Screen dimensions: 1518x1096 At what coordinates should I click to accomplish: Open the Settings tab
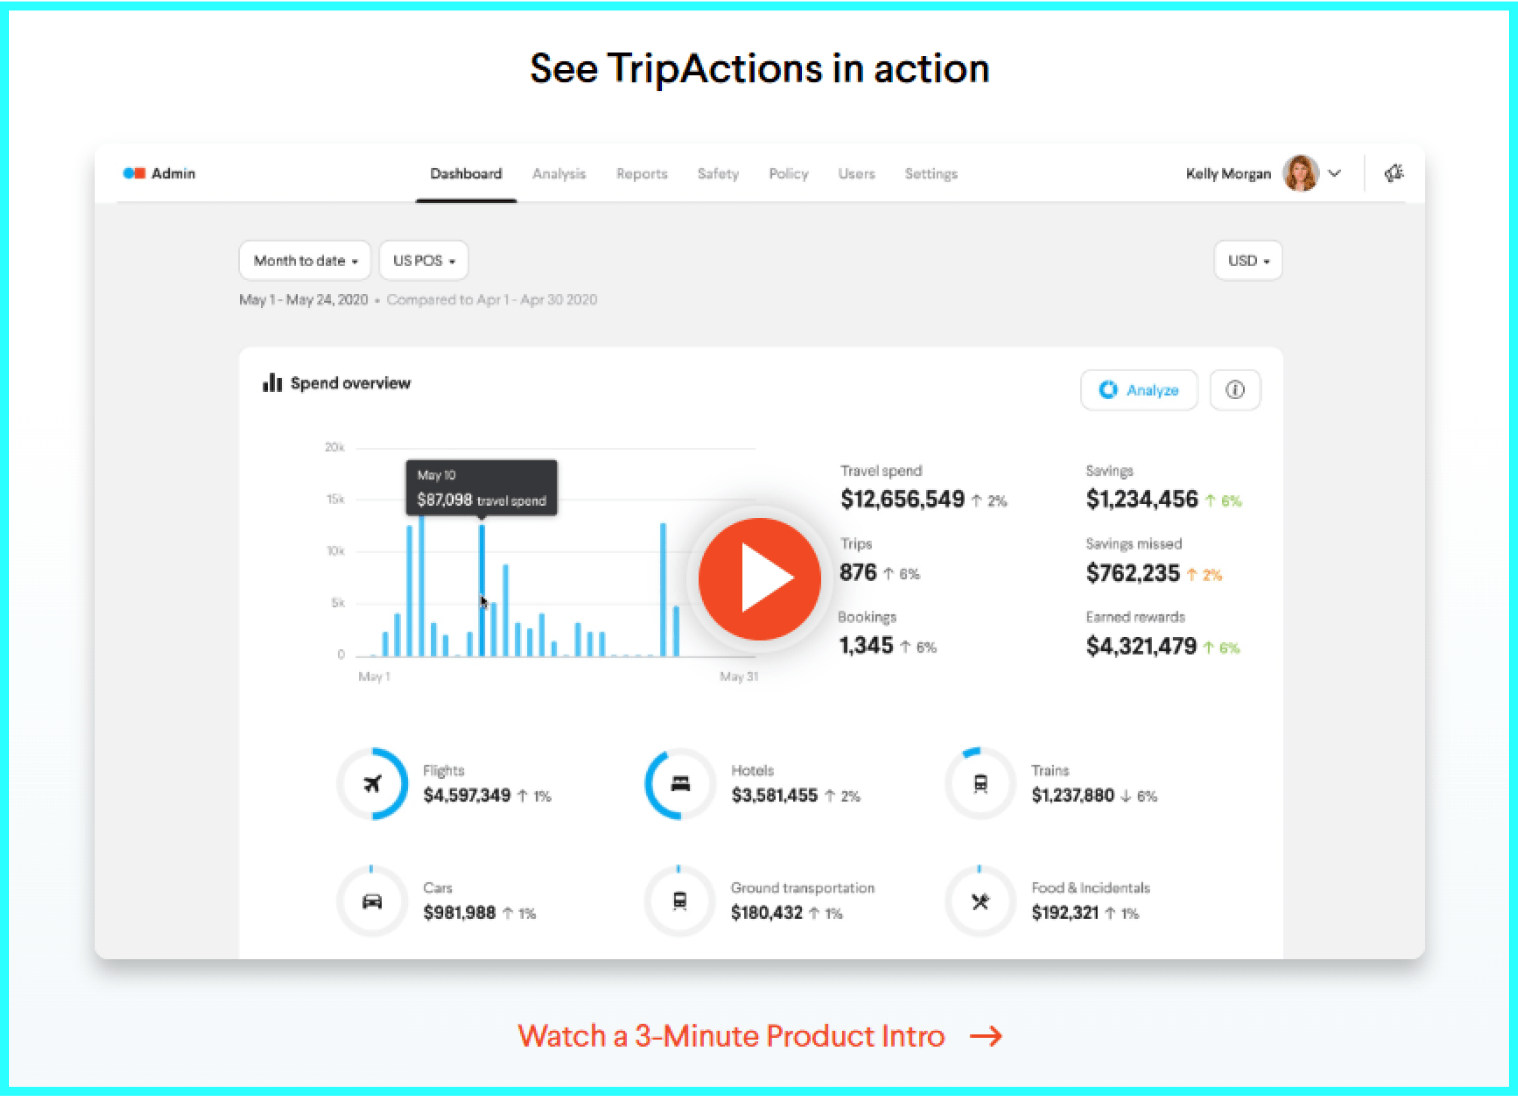[x=931, y=174]
